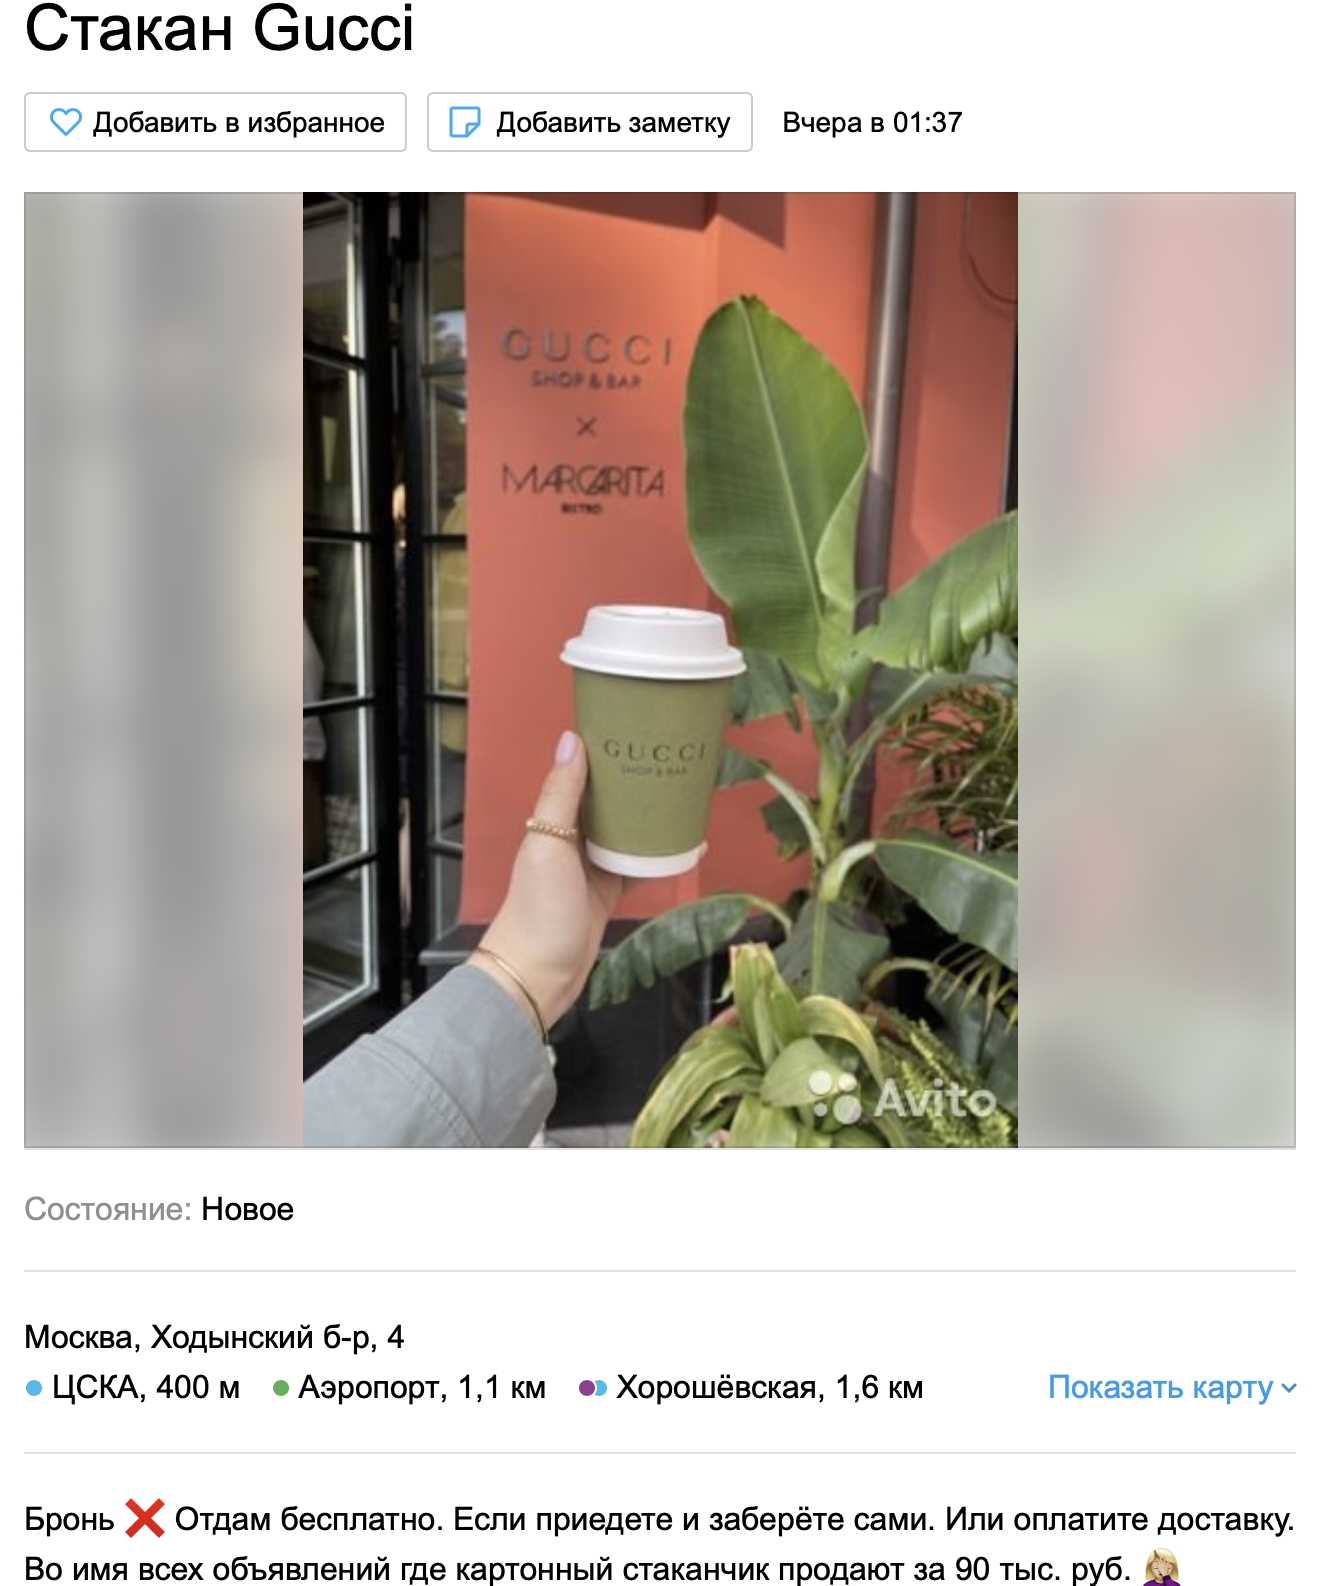Image resolution: width=1322 pixels, height=1586 pixels.
Task: Add listing via Добавить в избранное button
Action: pyautogui.click(x=215, y=122)
